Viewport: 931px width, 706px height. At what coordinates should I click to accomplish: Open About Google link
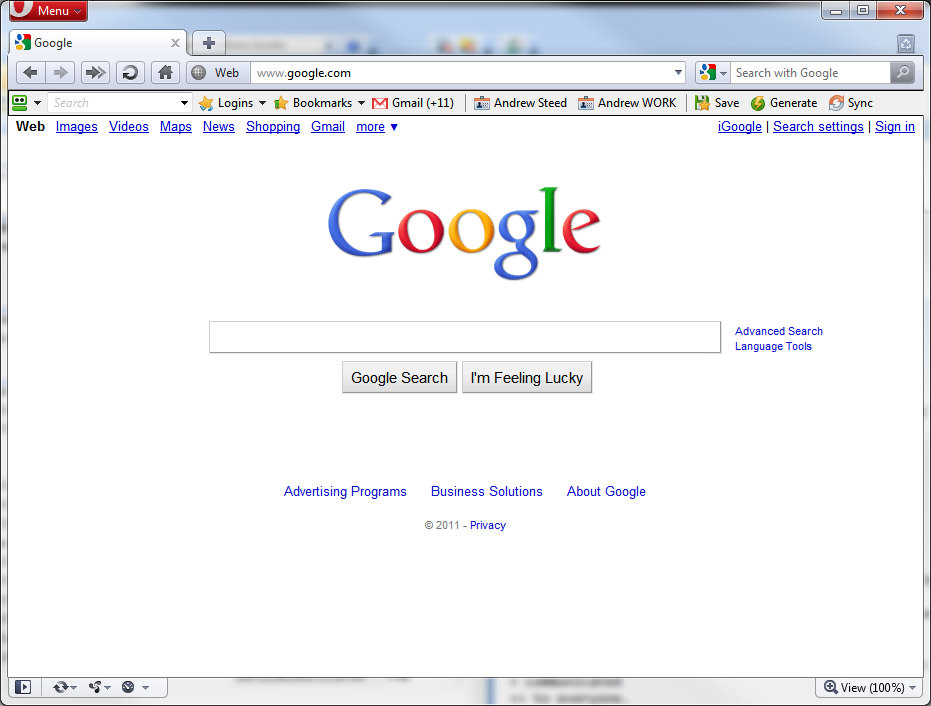click(606, 492)
